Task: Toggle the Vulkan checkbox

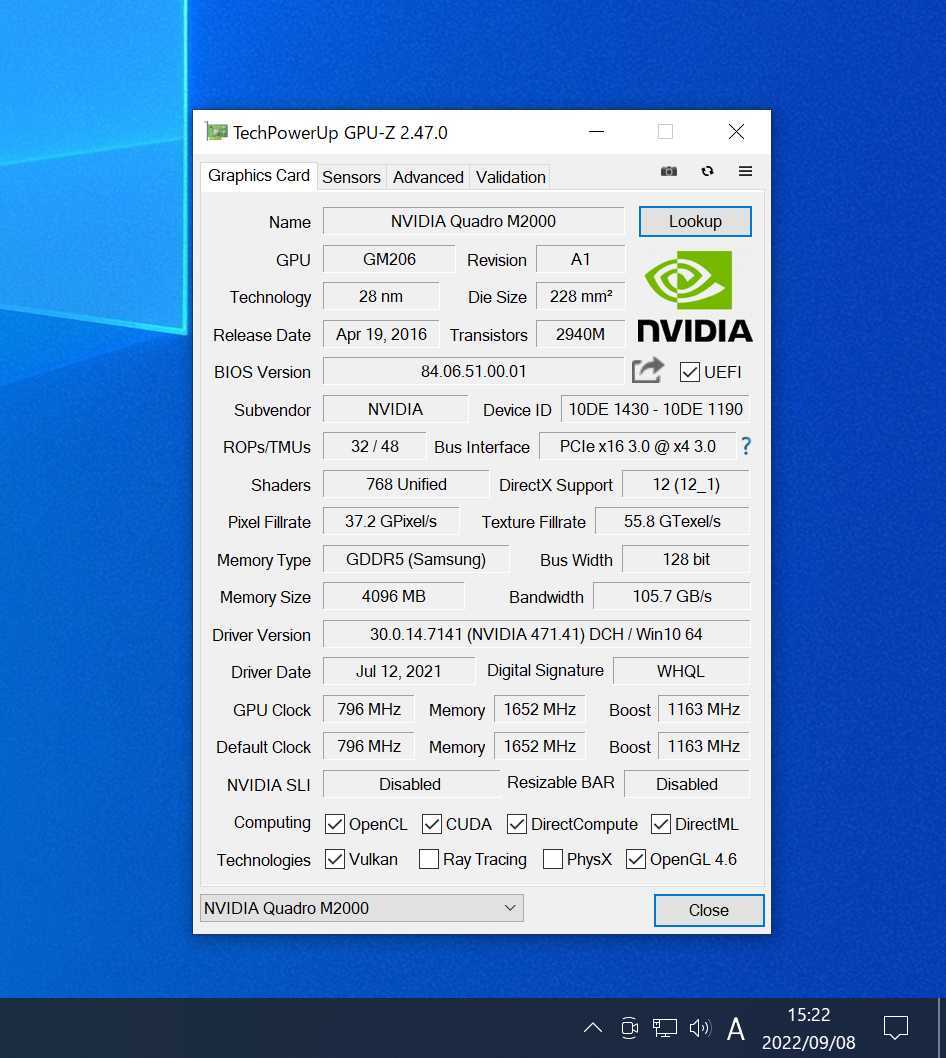Action: coord(335,859)
